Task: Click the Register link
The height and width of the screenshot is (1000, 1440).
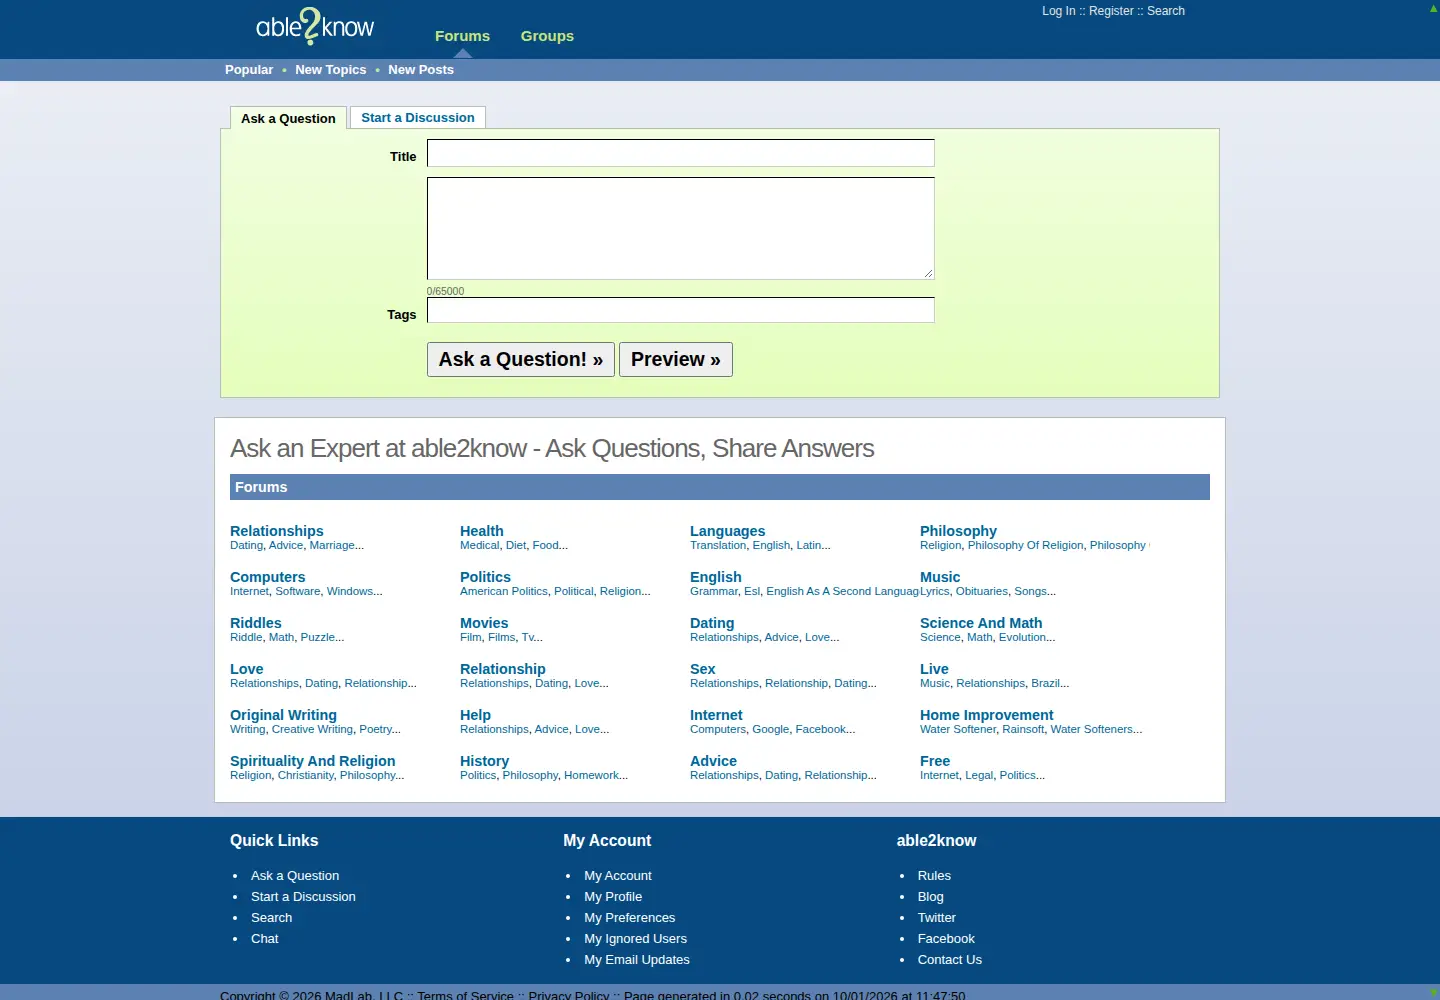Action: coord(1111,11)
